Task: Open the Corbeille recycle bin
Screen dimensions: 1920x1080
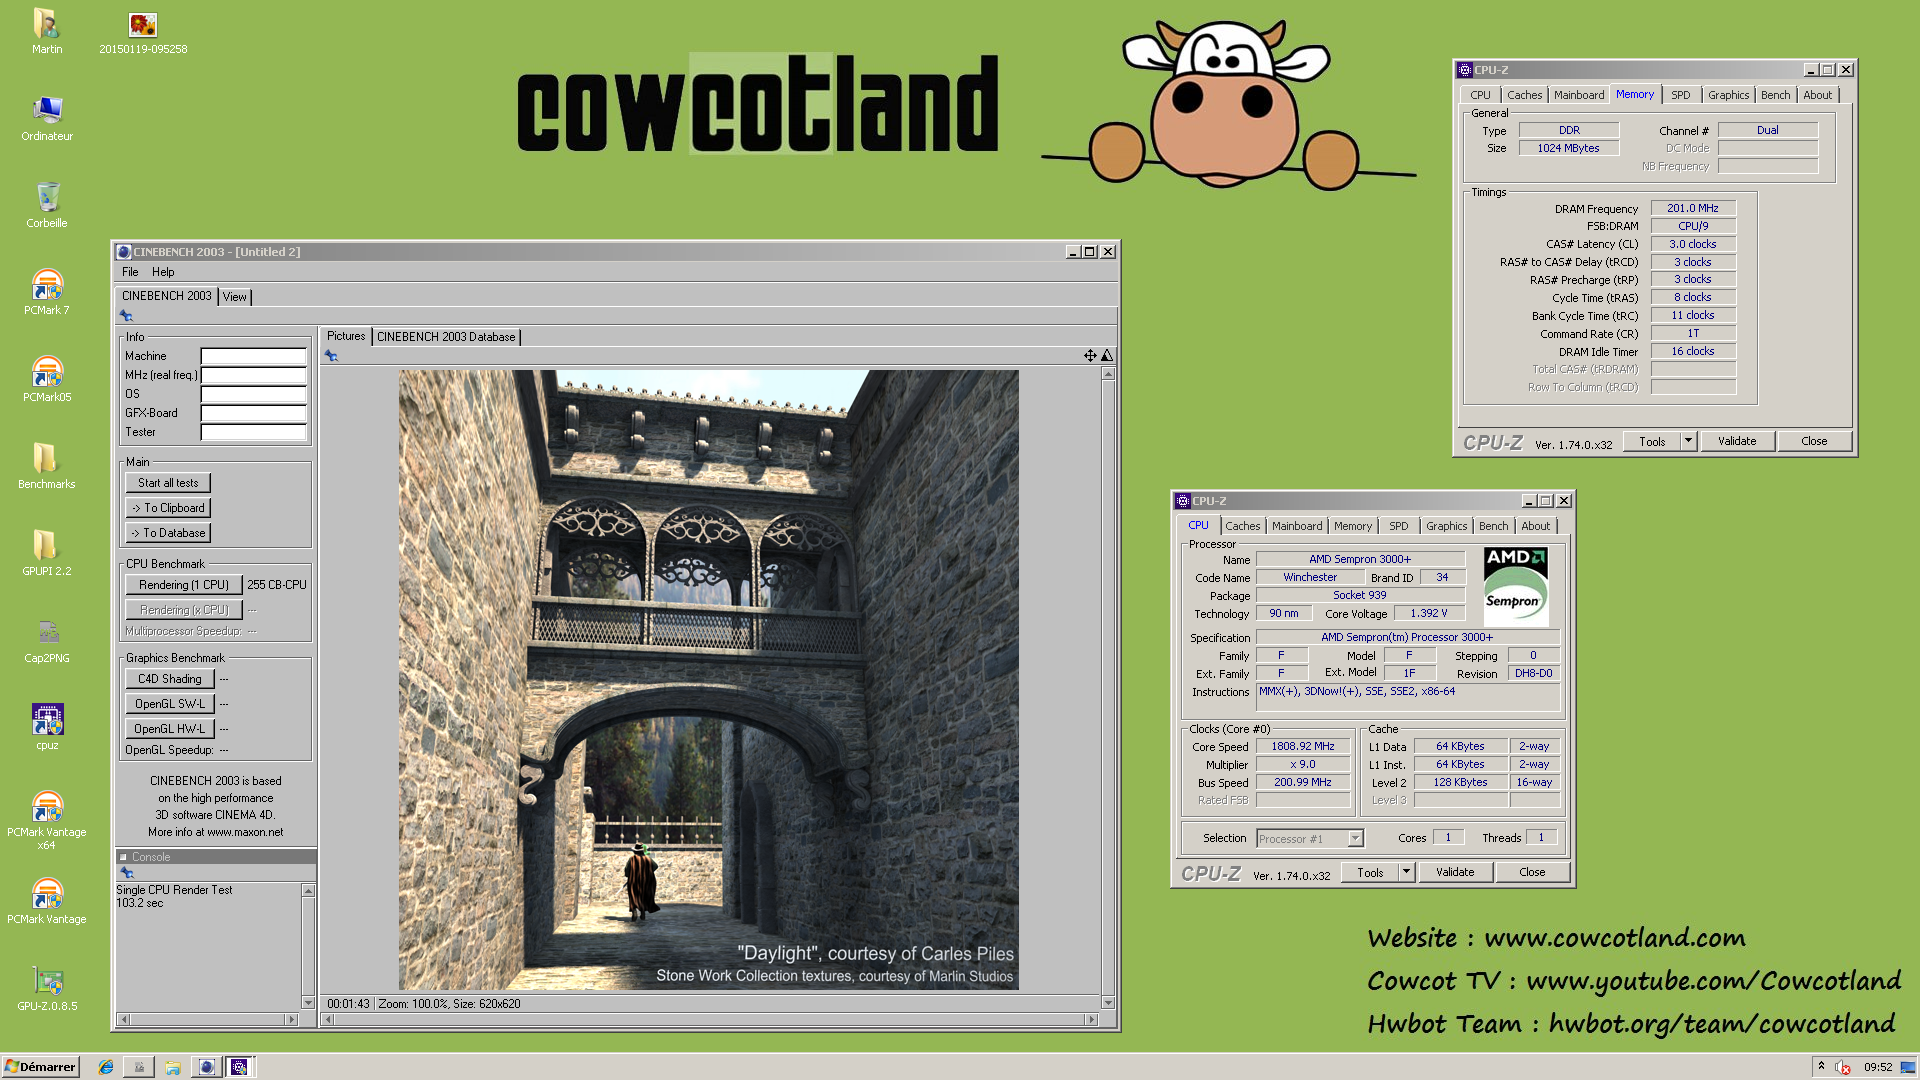Action: pyautogui.click(x=47, y=205)
